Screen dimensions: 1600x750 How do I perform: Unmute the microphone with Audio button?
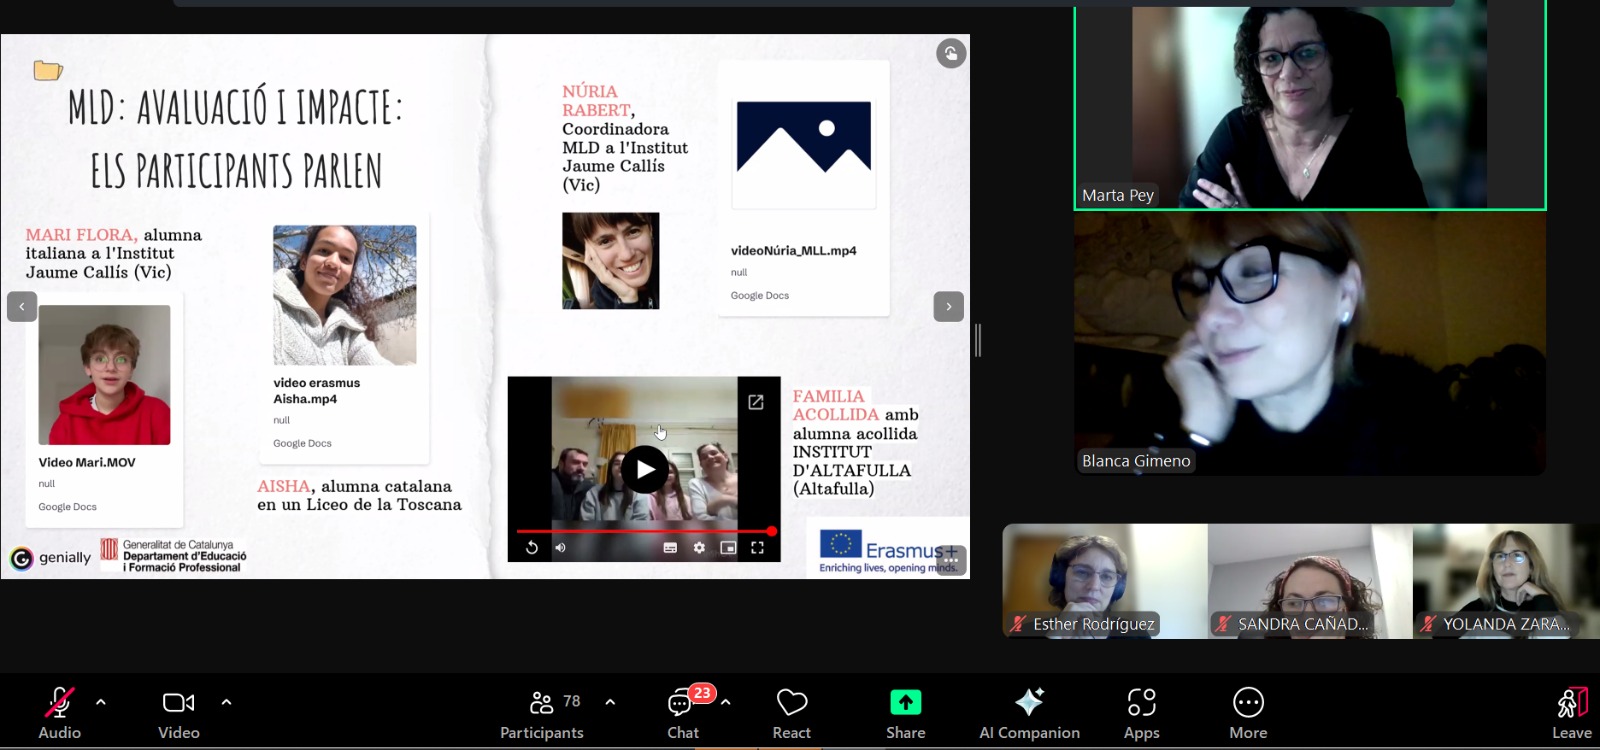point(59,713)
